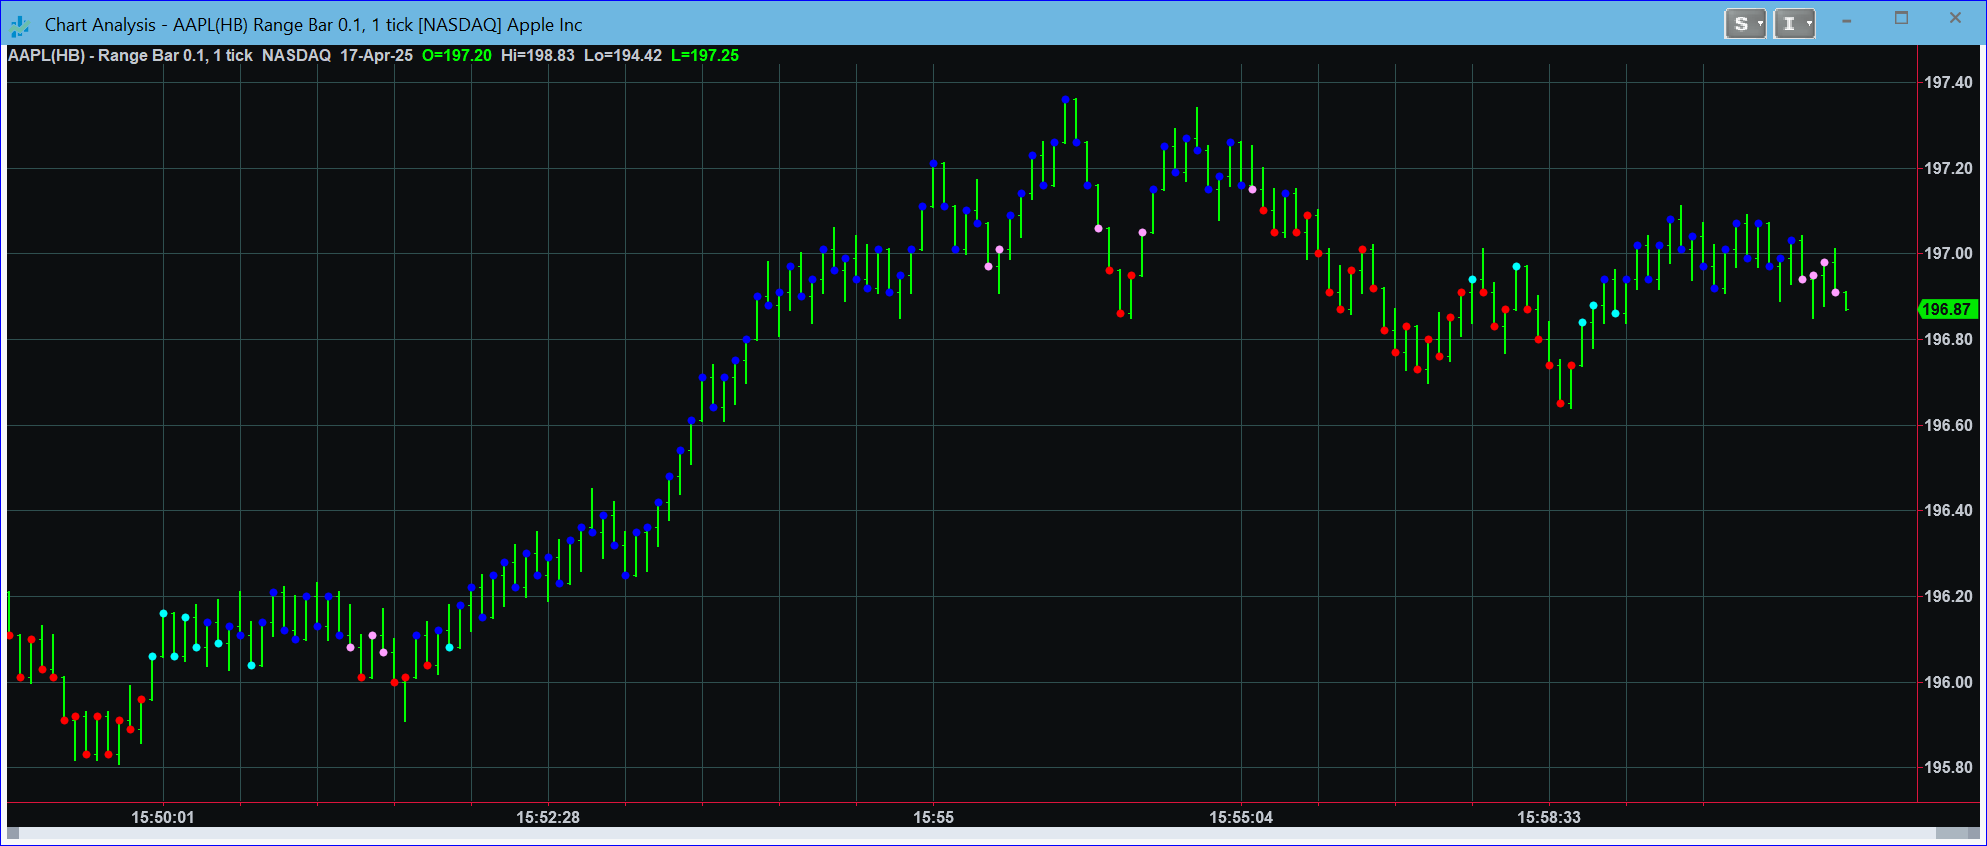Open the I dropdown button
The image size is (1987, 846).
(1794, 24)
